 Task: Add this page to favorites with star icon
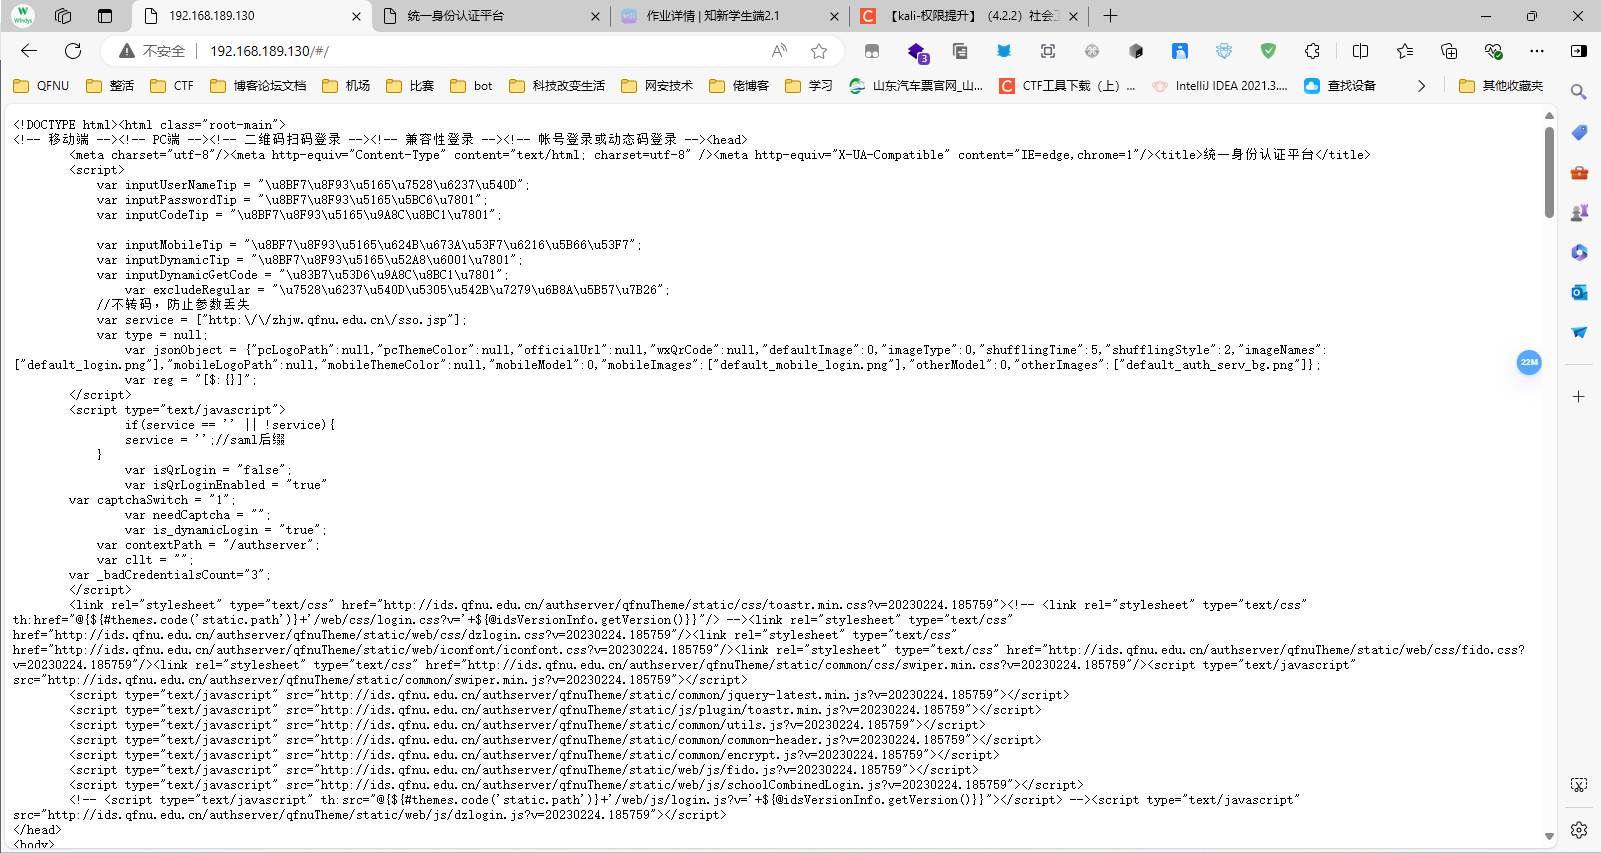(x=819, y=51)
